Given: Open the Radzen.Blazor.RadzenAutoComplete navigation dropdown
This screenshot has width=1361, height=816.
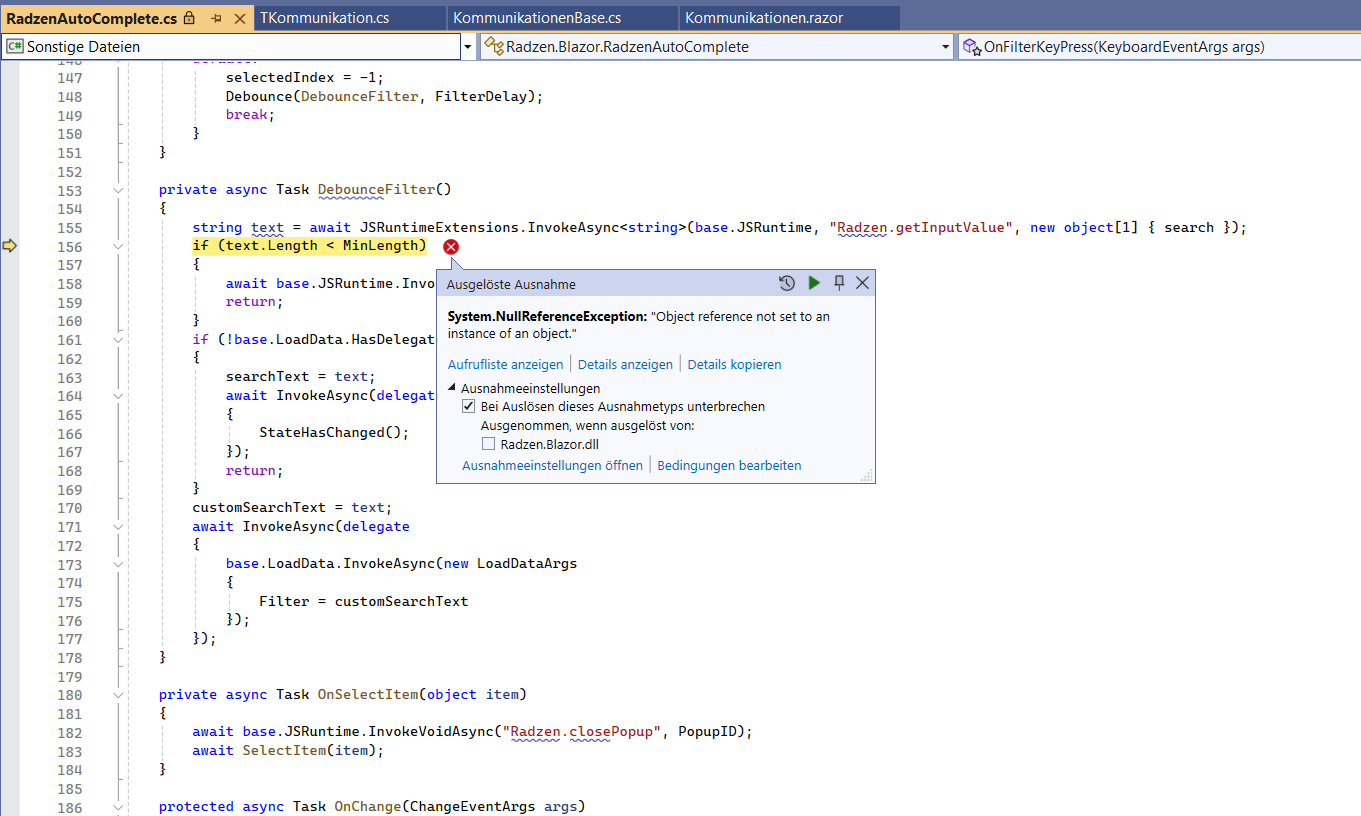Looking at the screenshot, I should click(x=944, y=45).
